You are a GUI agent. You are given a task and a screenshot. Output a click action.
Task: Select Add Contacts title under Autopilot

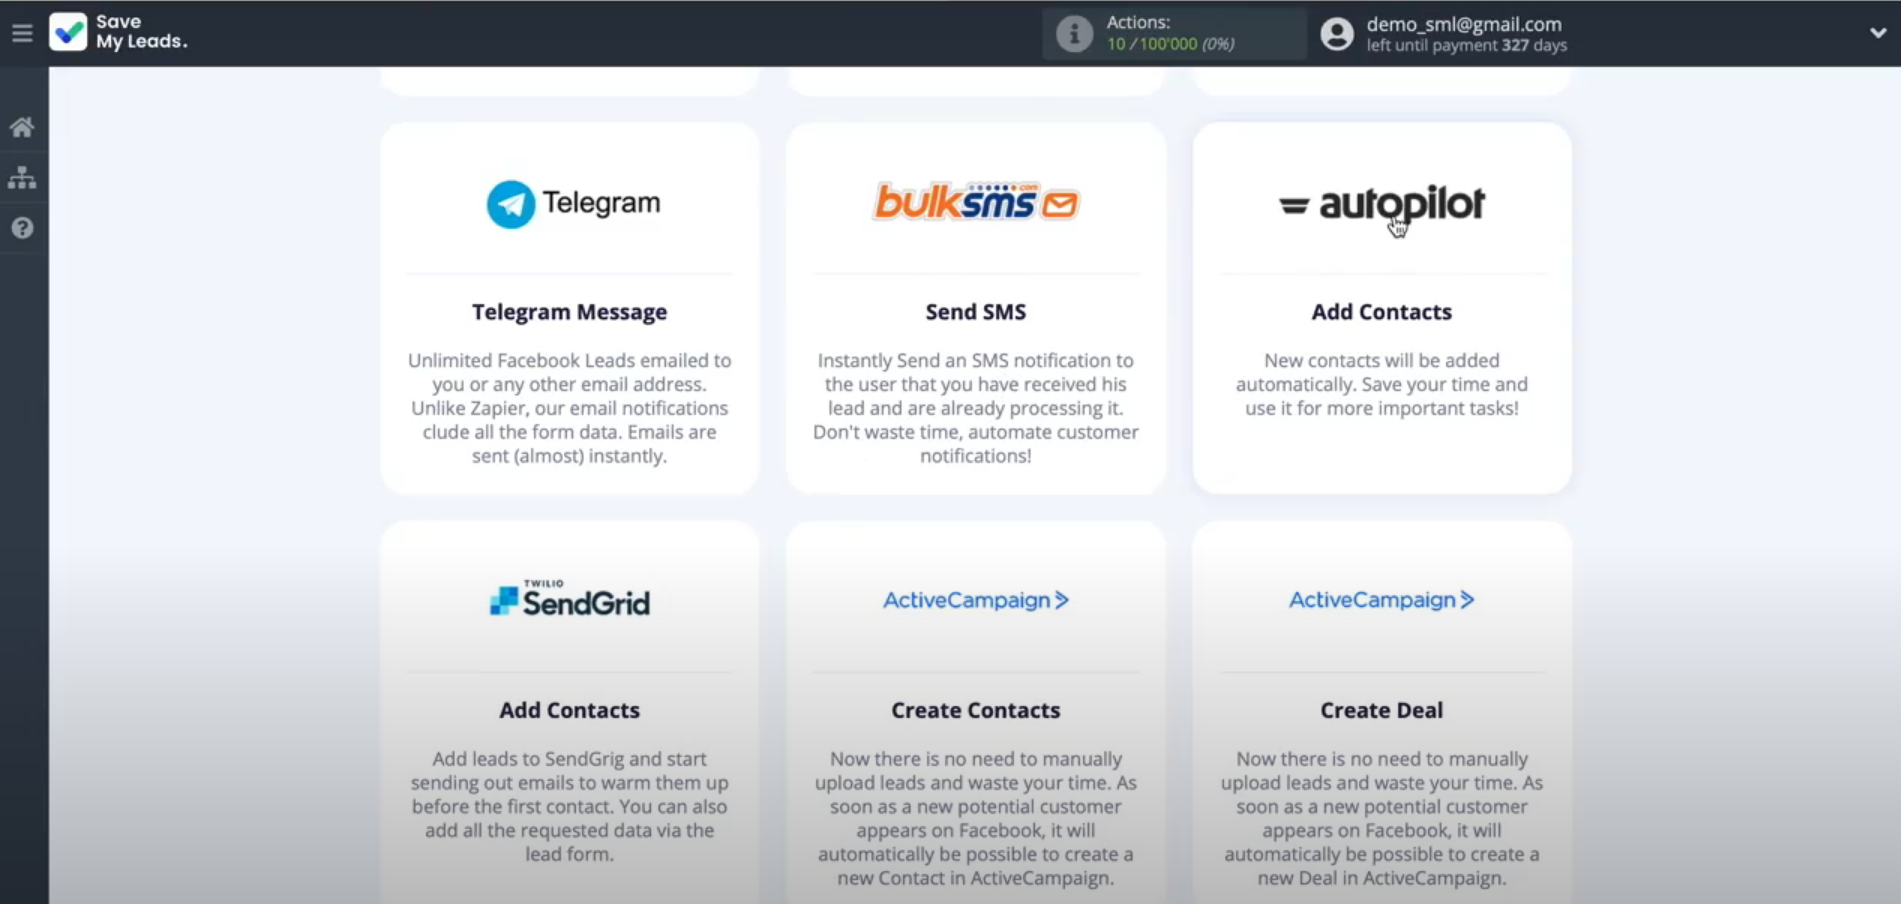[1382, 312]
